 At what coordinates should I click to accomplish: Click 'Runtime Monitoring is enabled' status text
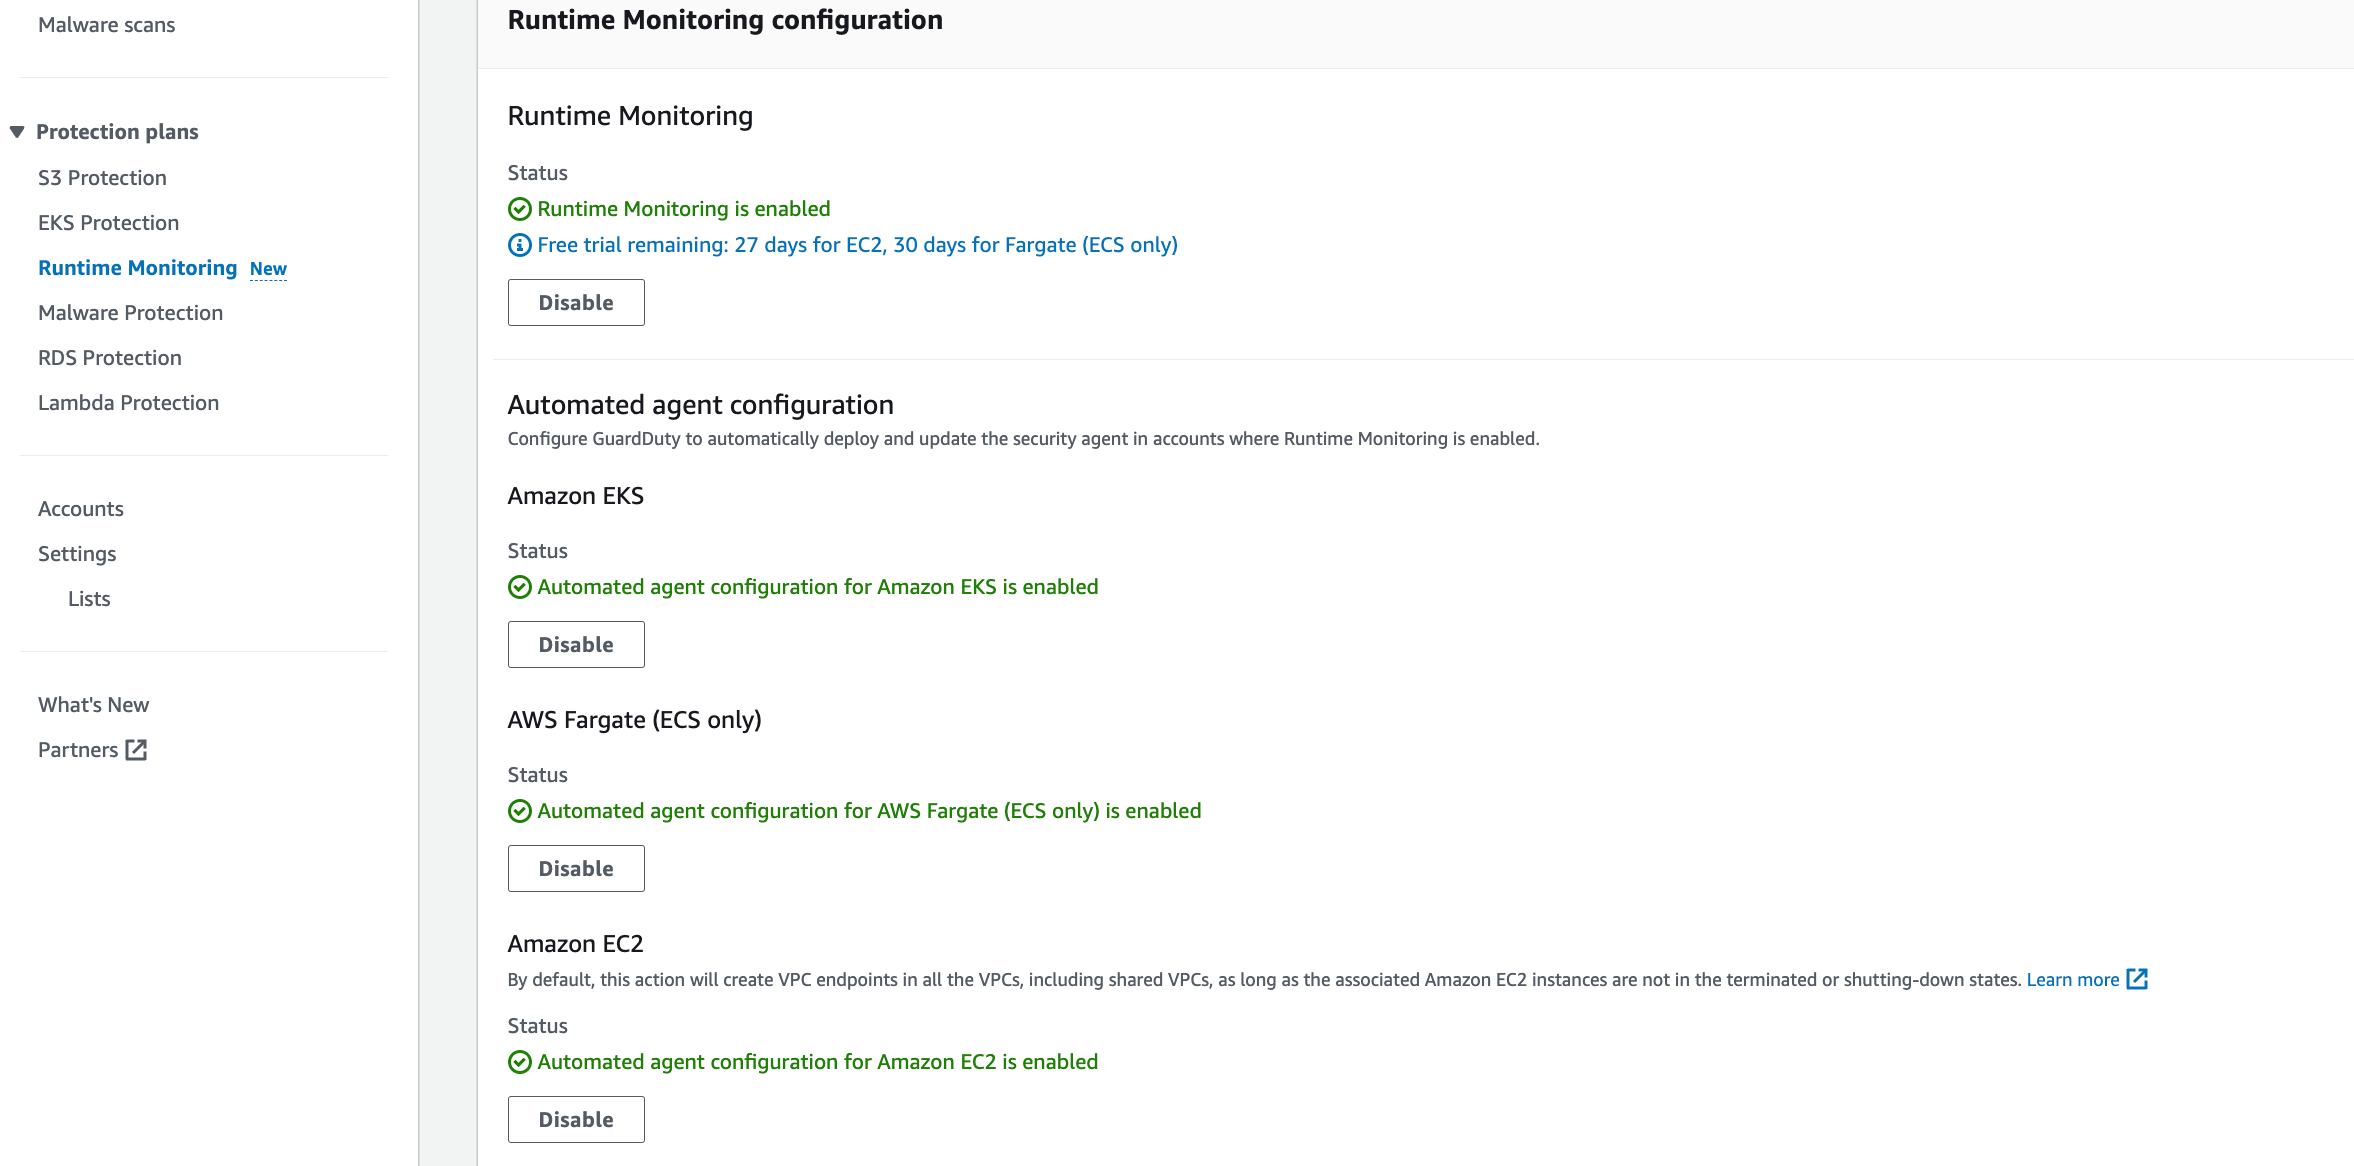coord(684,209)
